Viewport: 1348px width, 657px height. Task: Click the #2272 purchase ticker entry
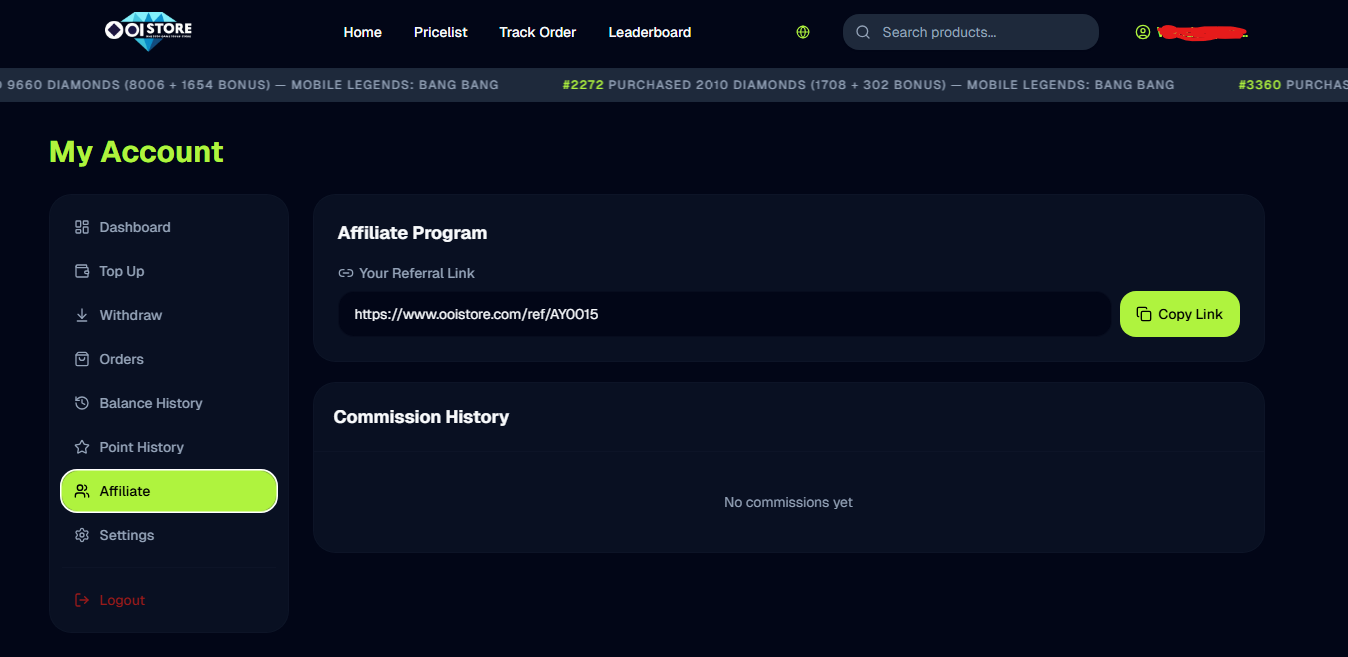[x=869, y=85]
